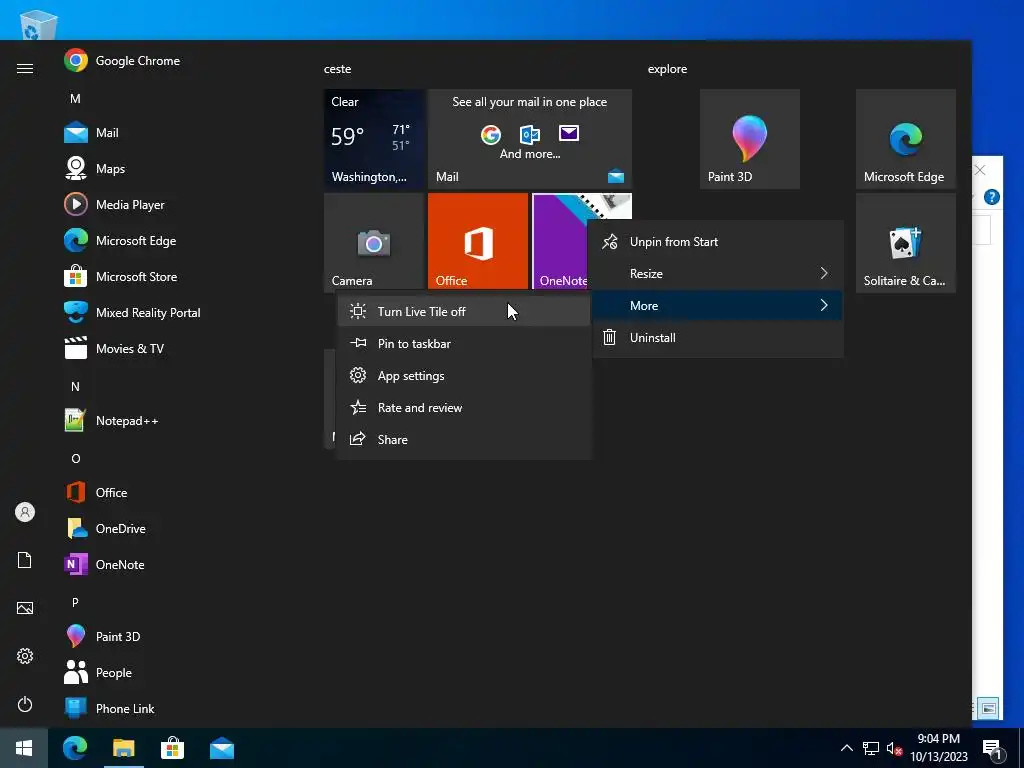This screenshot has height=768, width=1024.
Task: Open the clock showing 9:04 PM
Action: (939, 748)
